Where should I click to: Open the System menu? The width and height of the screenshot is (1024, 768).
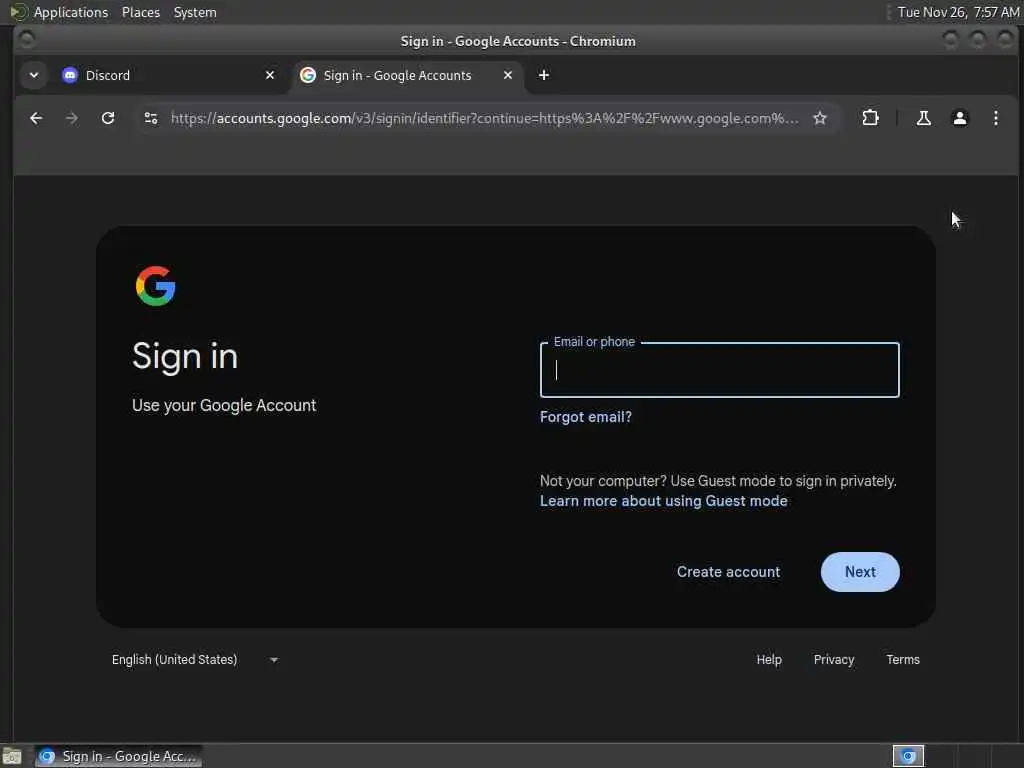[195, 12]
